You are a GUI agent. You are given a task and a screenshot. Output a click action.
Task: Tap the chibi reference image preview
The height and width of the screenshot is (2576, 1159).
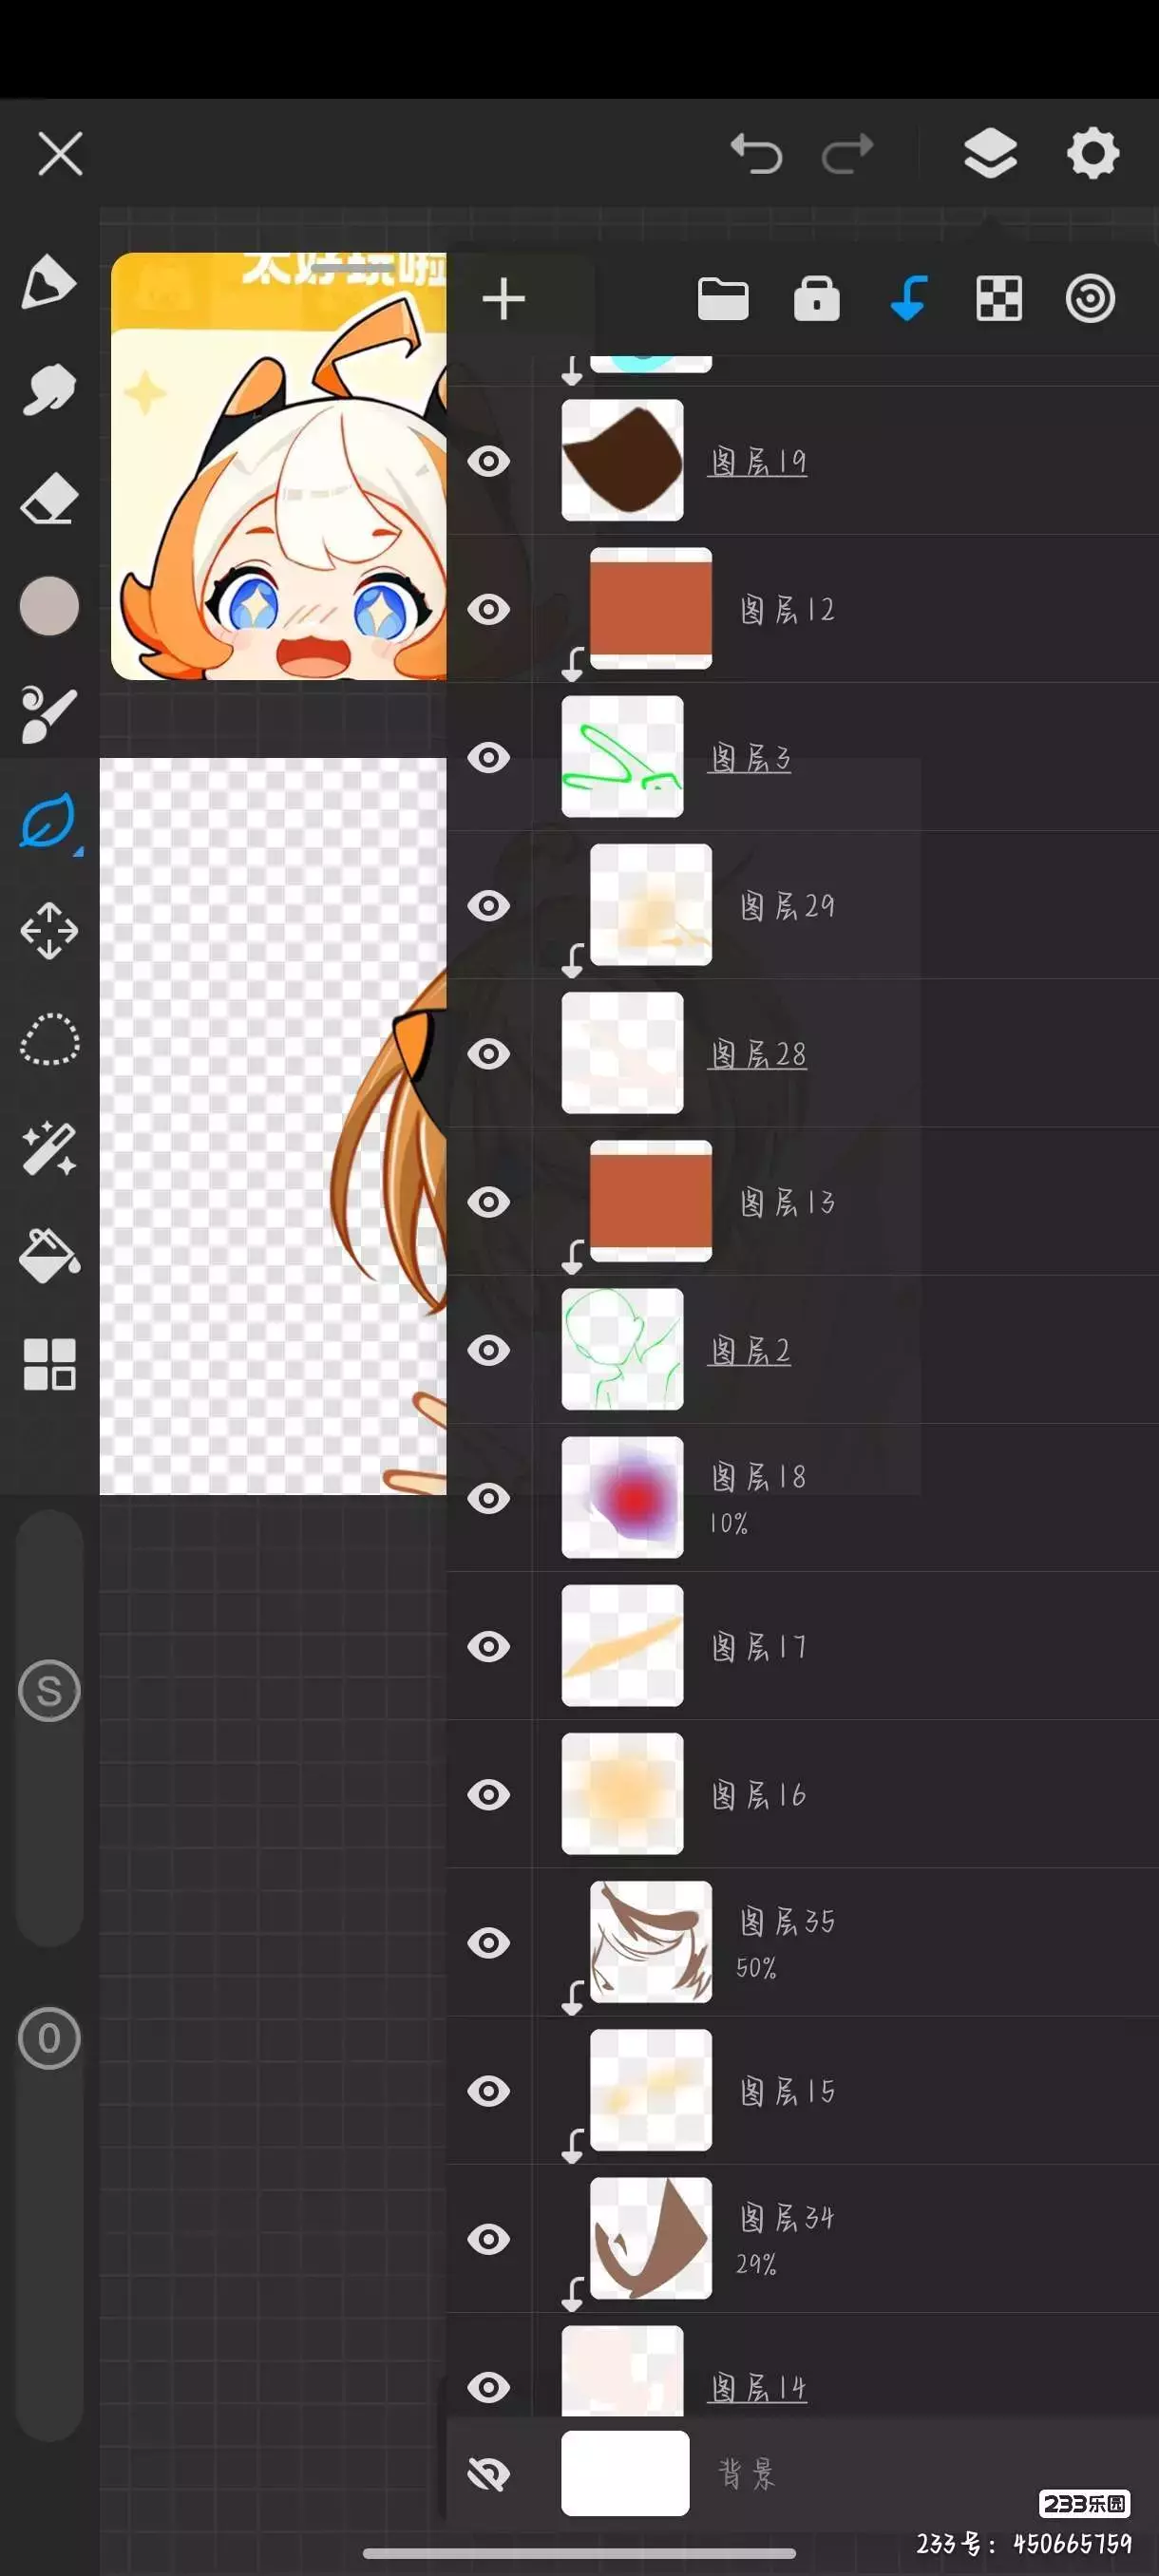pyautogui.click(x=279, y=466)
